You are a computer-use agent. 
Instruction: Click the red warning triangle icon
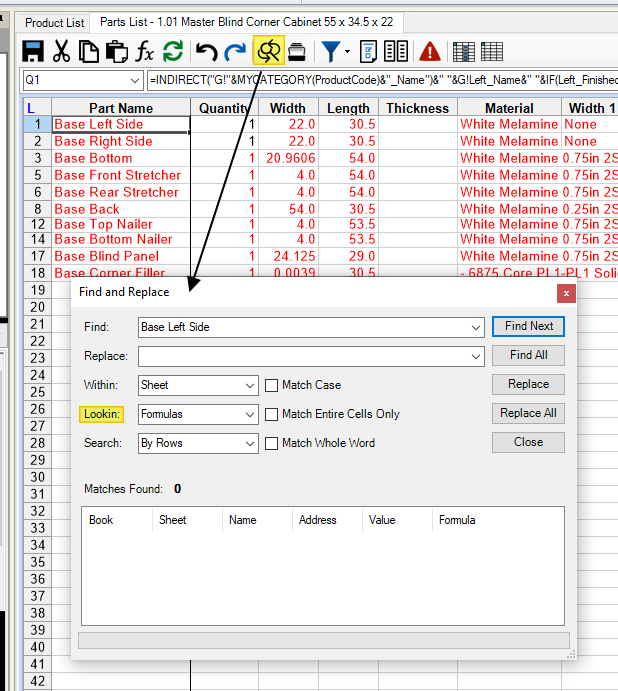[430, 51]
